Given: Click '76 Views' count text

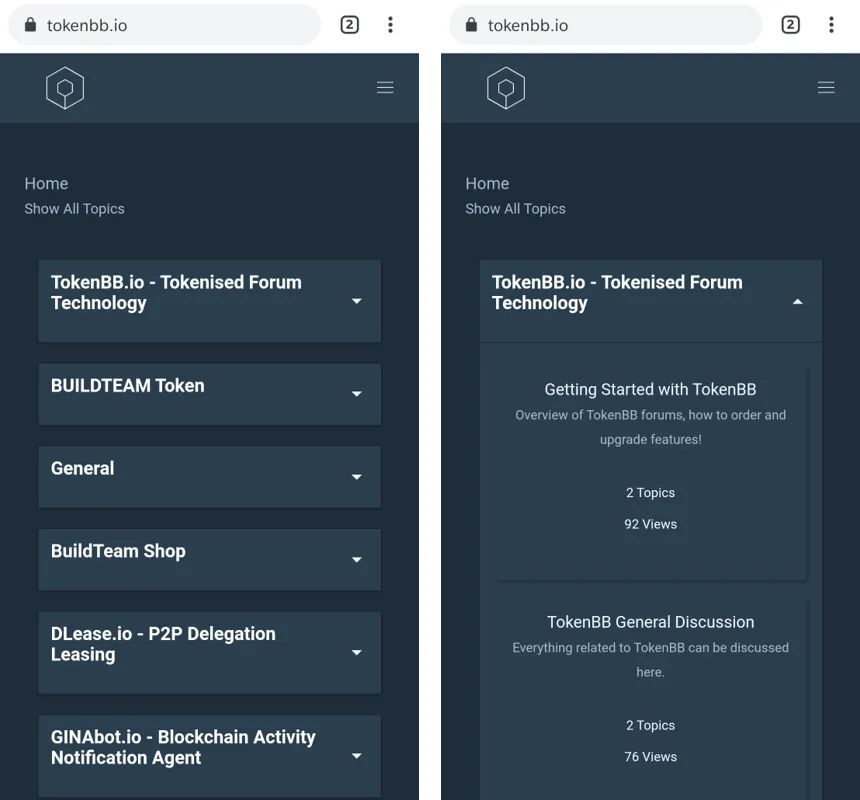Looking at the screenshot, I should [650, 757].
